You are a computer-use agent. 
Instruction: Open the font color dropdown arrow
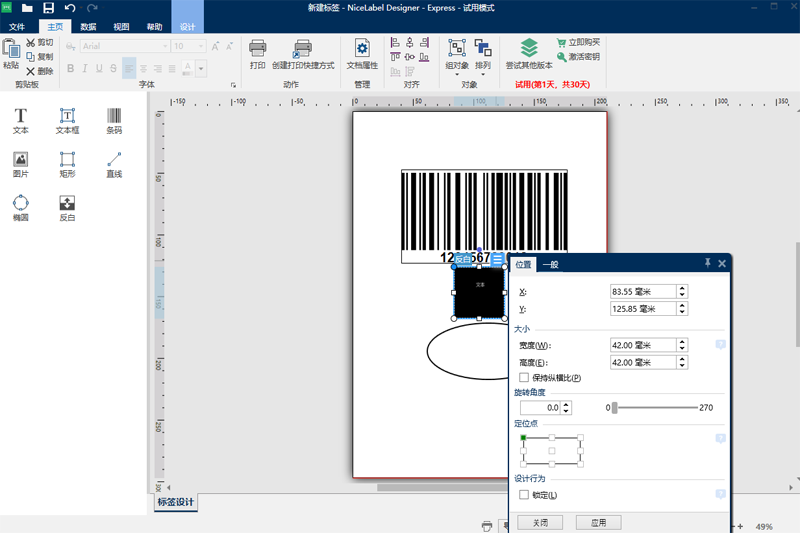(201, 68)
